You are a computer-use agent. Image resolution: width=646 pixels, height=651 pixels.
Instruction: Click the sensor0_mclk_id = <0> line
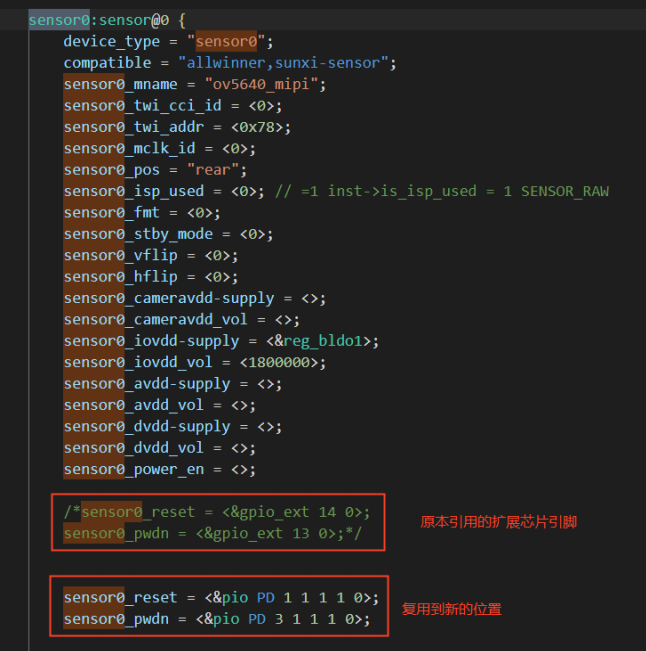tap(159, 148)
